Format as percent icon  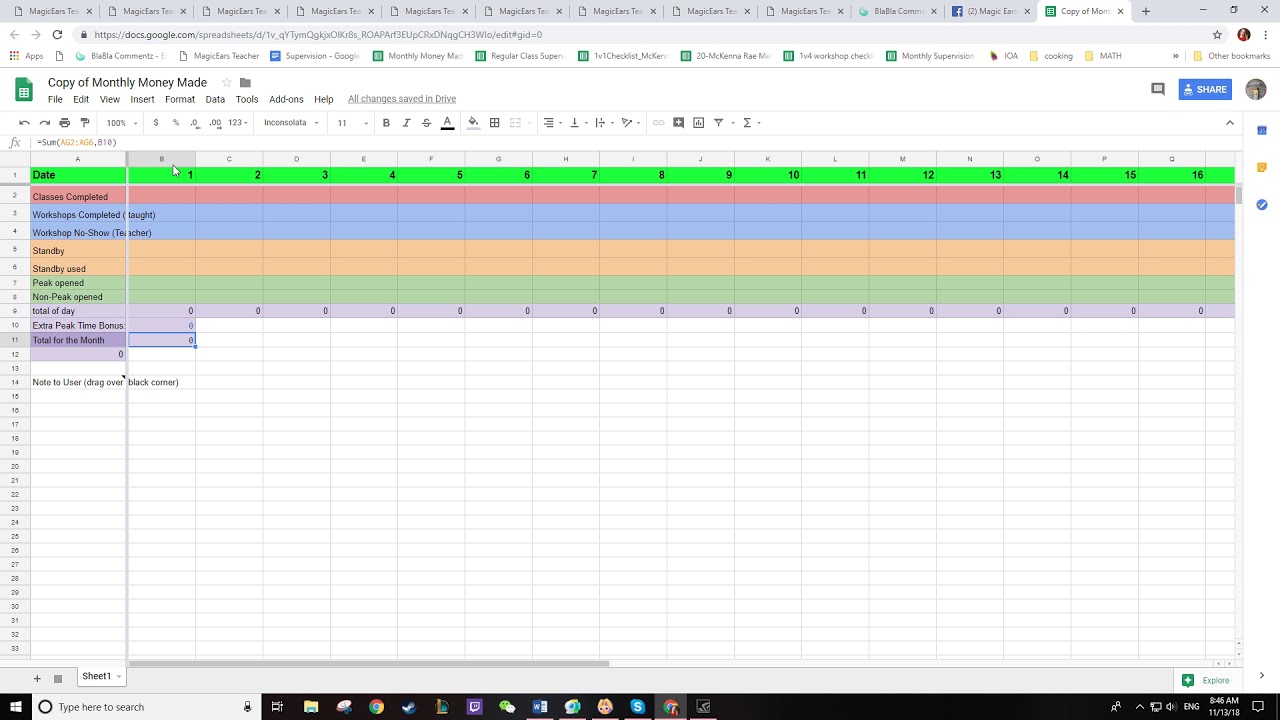(175, 123)
